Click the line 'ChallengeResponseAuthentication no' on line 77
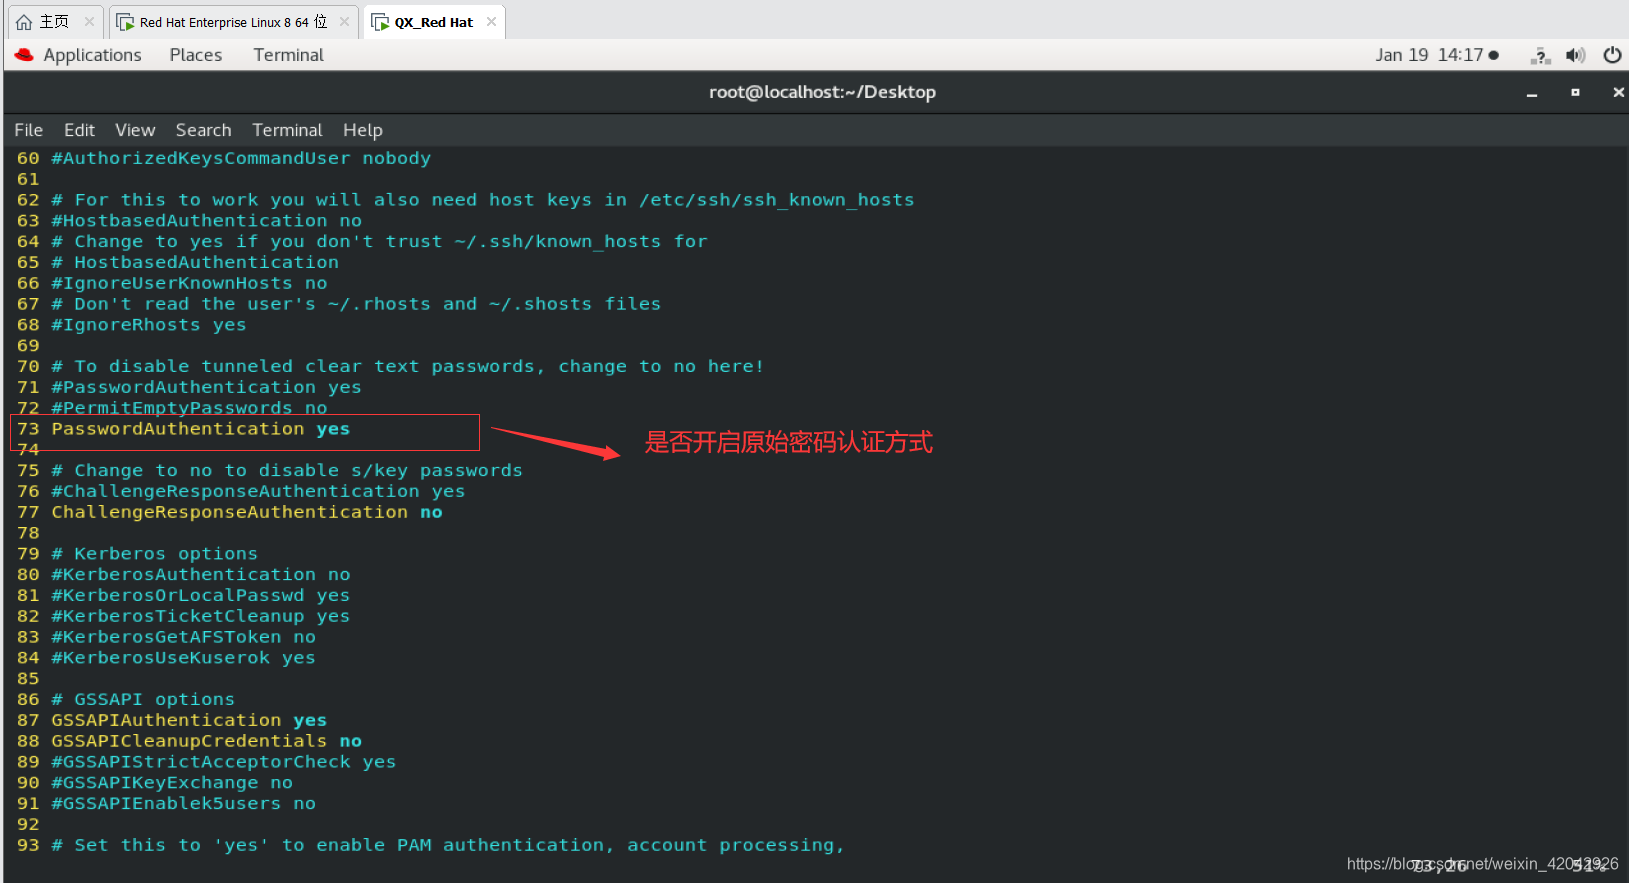The height and width of the screenshot is (883, 1629). [x=247, y=512]
